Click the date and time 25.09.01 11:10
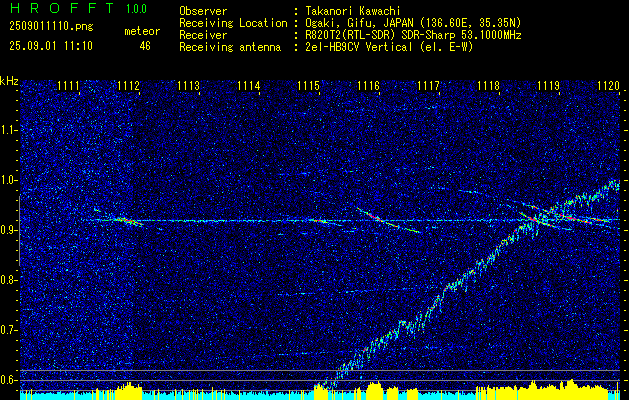629x400 pixels. pyautogui.click(x=51, y=46)
